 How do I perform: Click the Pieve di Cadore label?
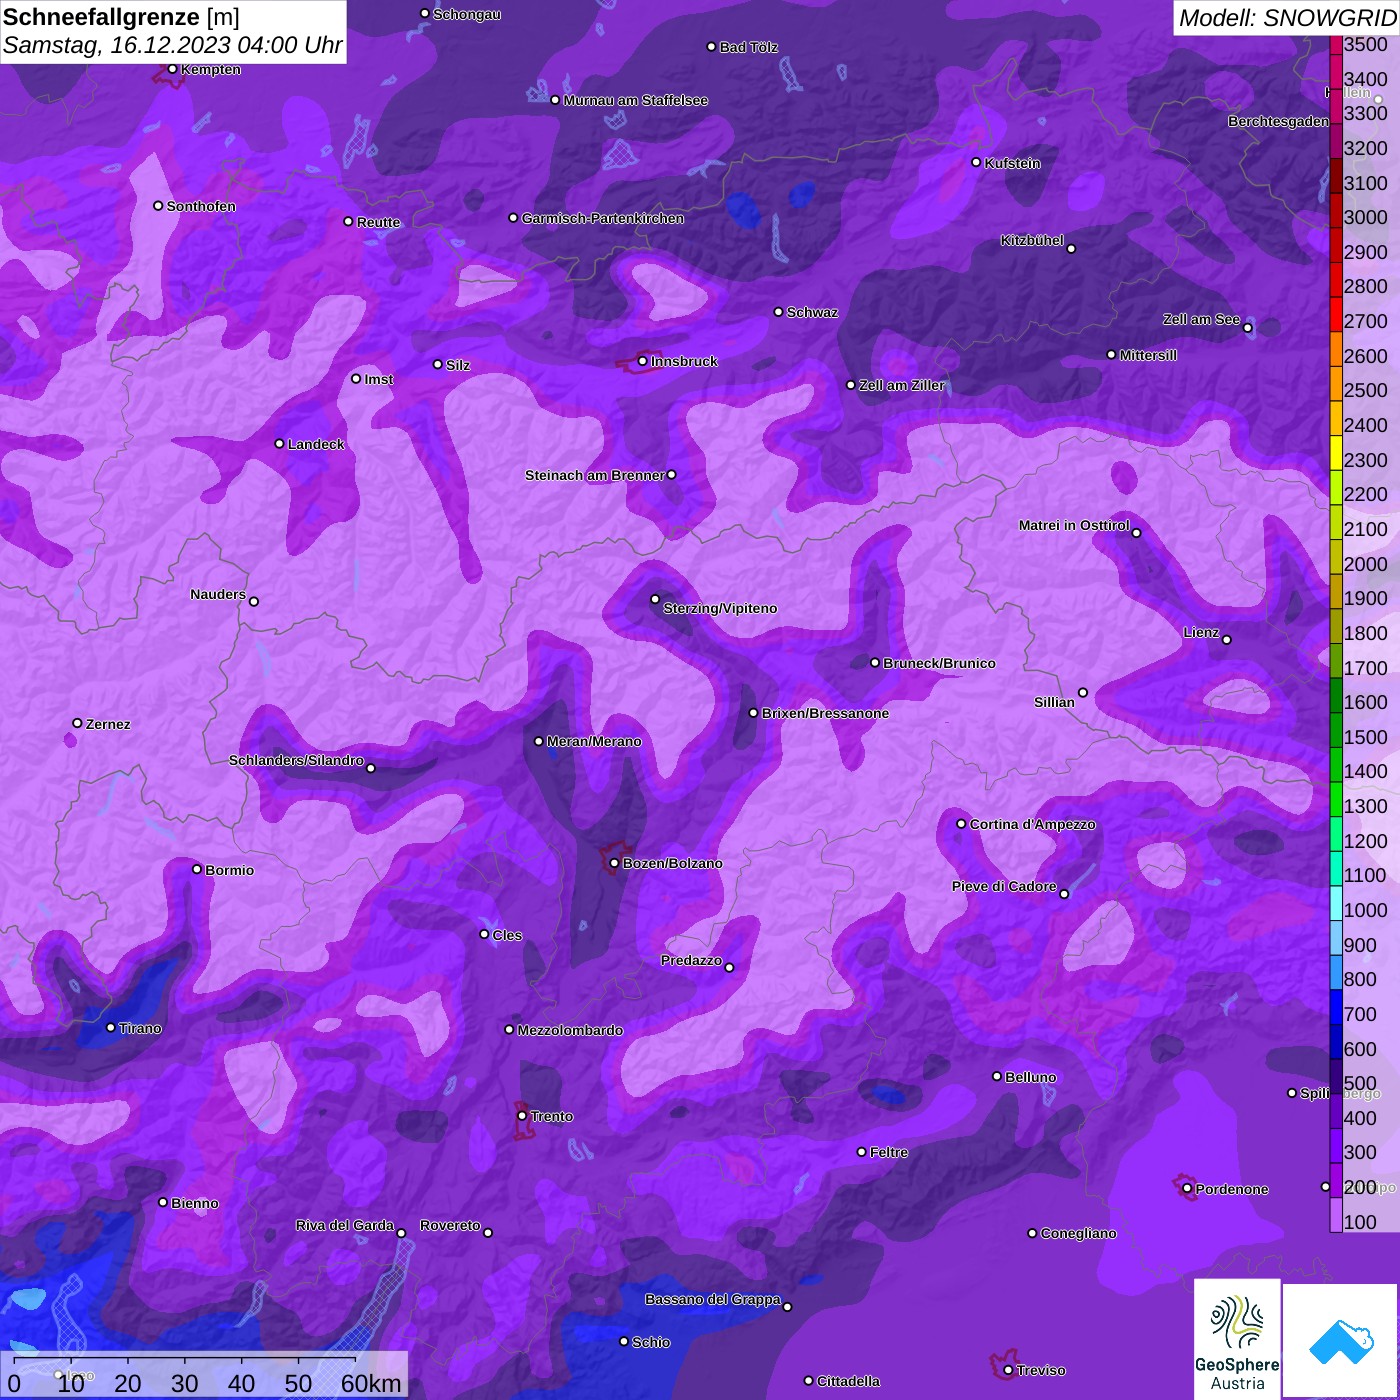(x=1004, y=886)
